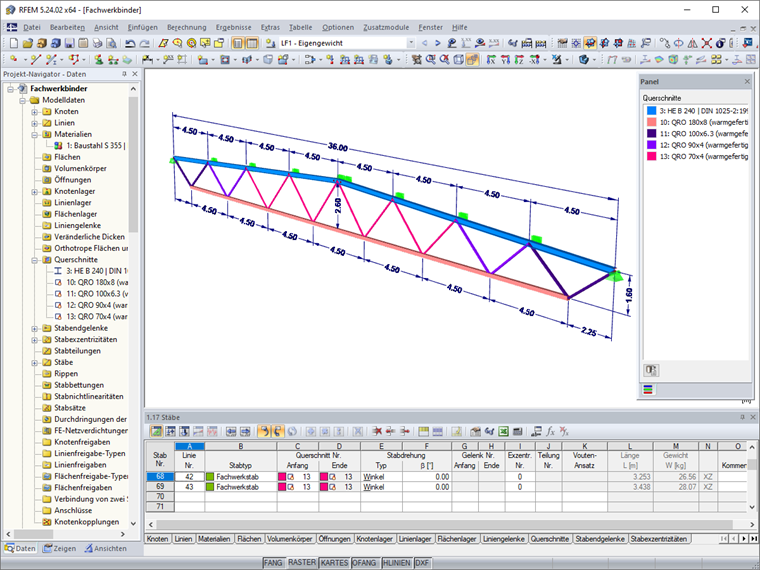
Task: Expand the Knoten tree node
Action: [35, 111]
